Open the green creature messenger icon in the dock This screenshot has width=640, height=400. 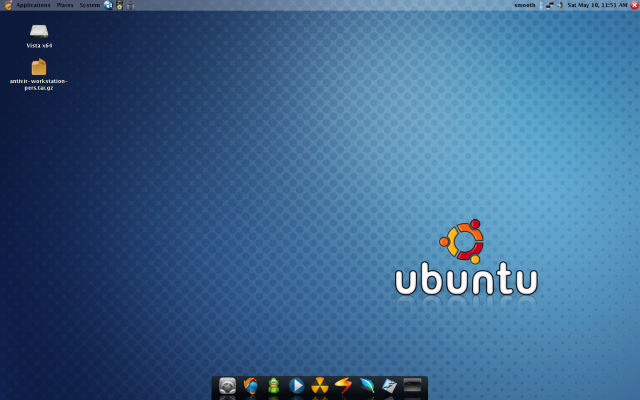[x=273, y=386]
